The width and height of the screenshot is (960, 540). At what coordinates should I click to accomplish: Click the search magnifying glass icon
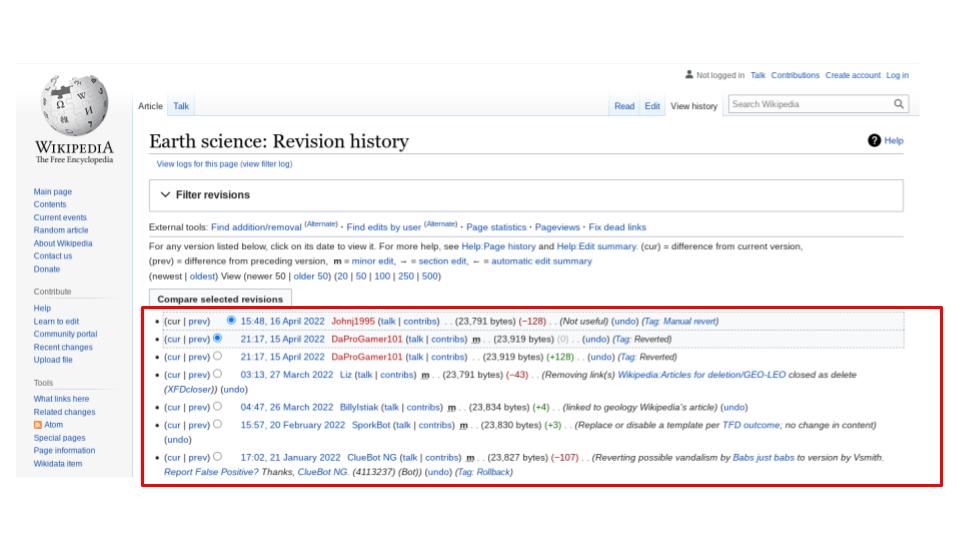click(899, 104)
